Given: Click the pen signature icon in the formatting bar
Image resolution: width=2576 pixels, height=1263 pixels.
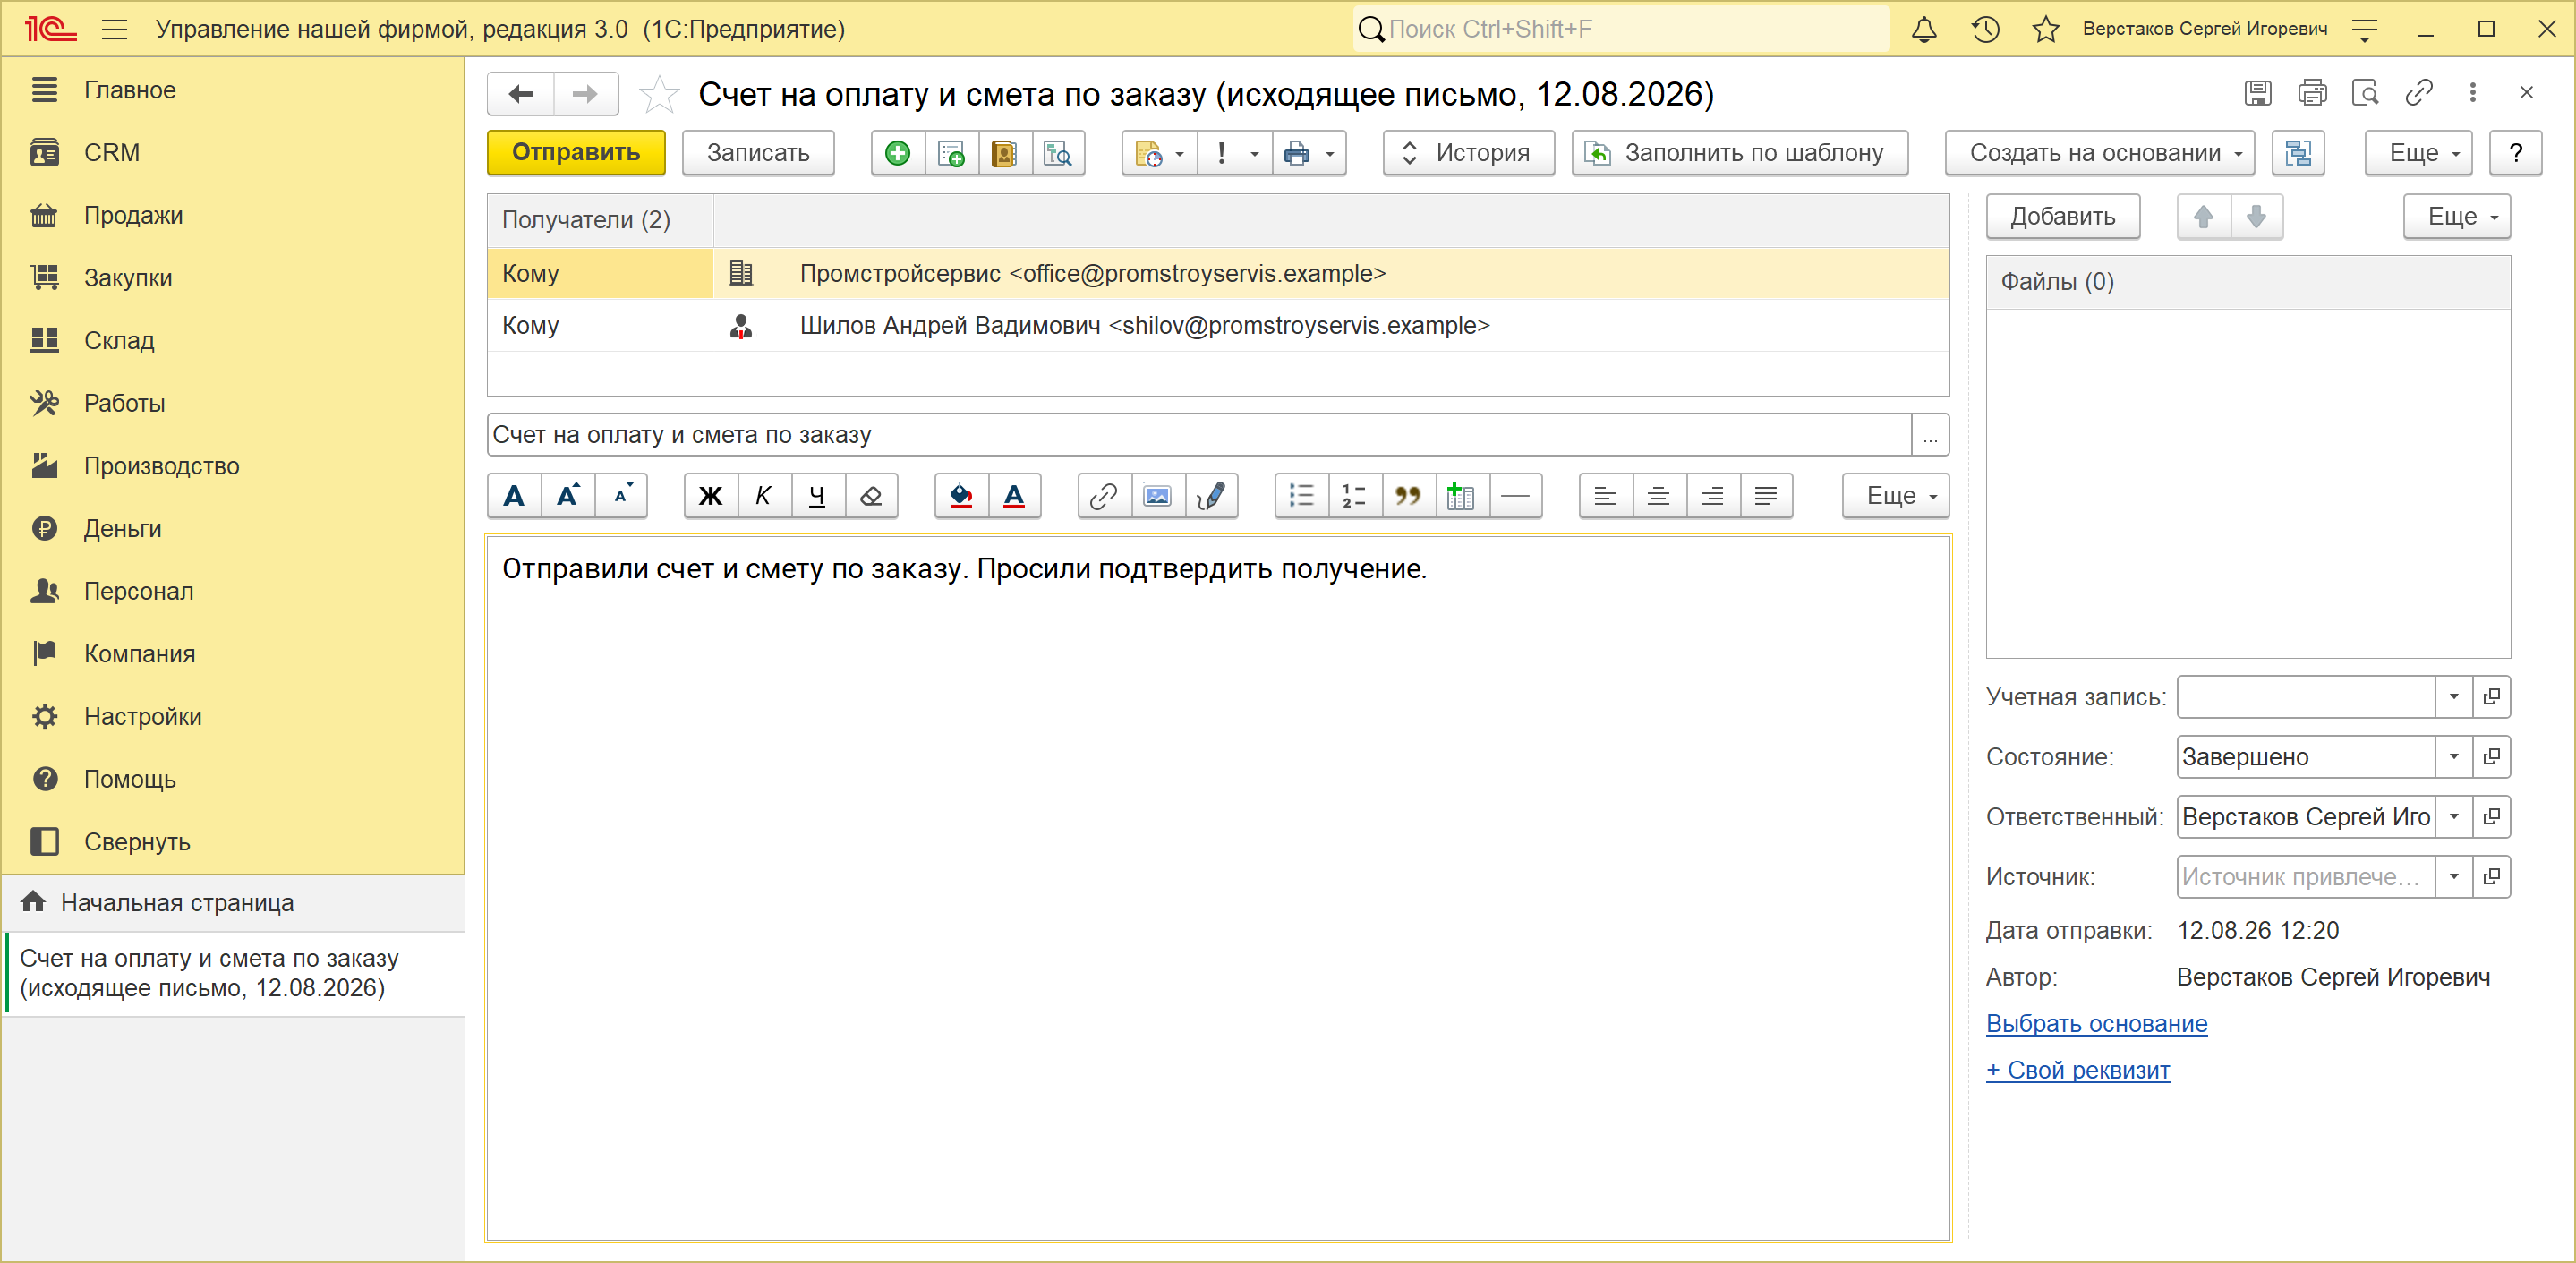Looking at the screenshot, I should (x=1211, y=496).
